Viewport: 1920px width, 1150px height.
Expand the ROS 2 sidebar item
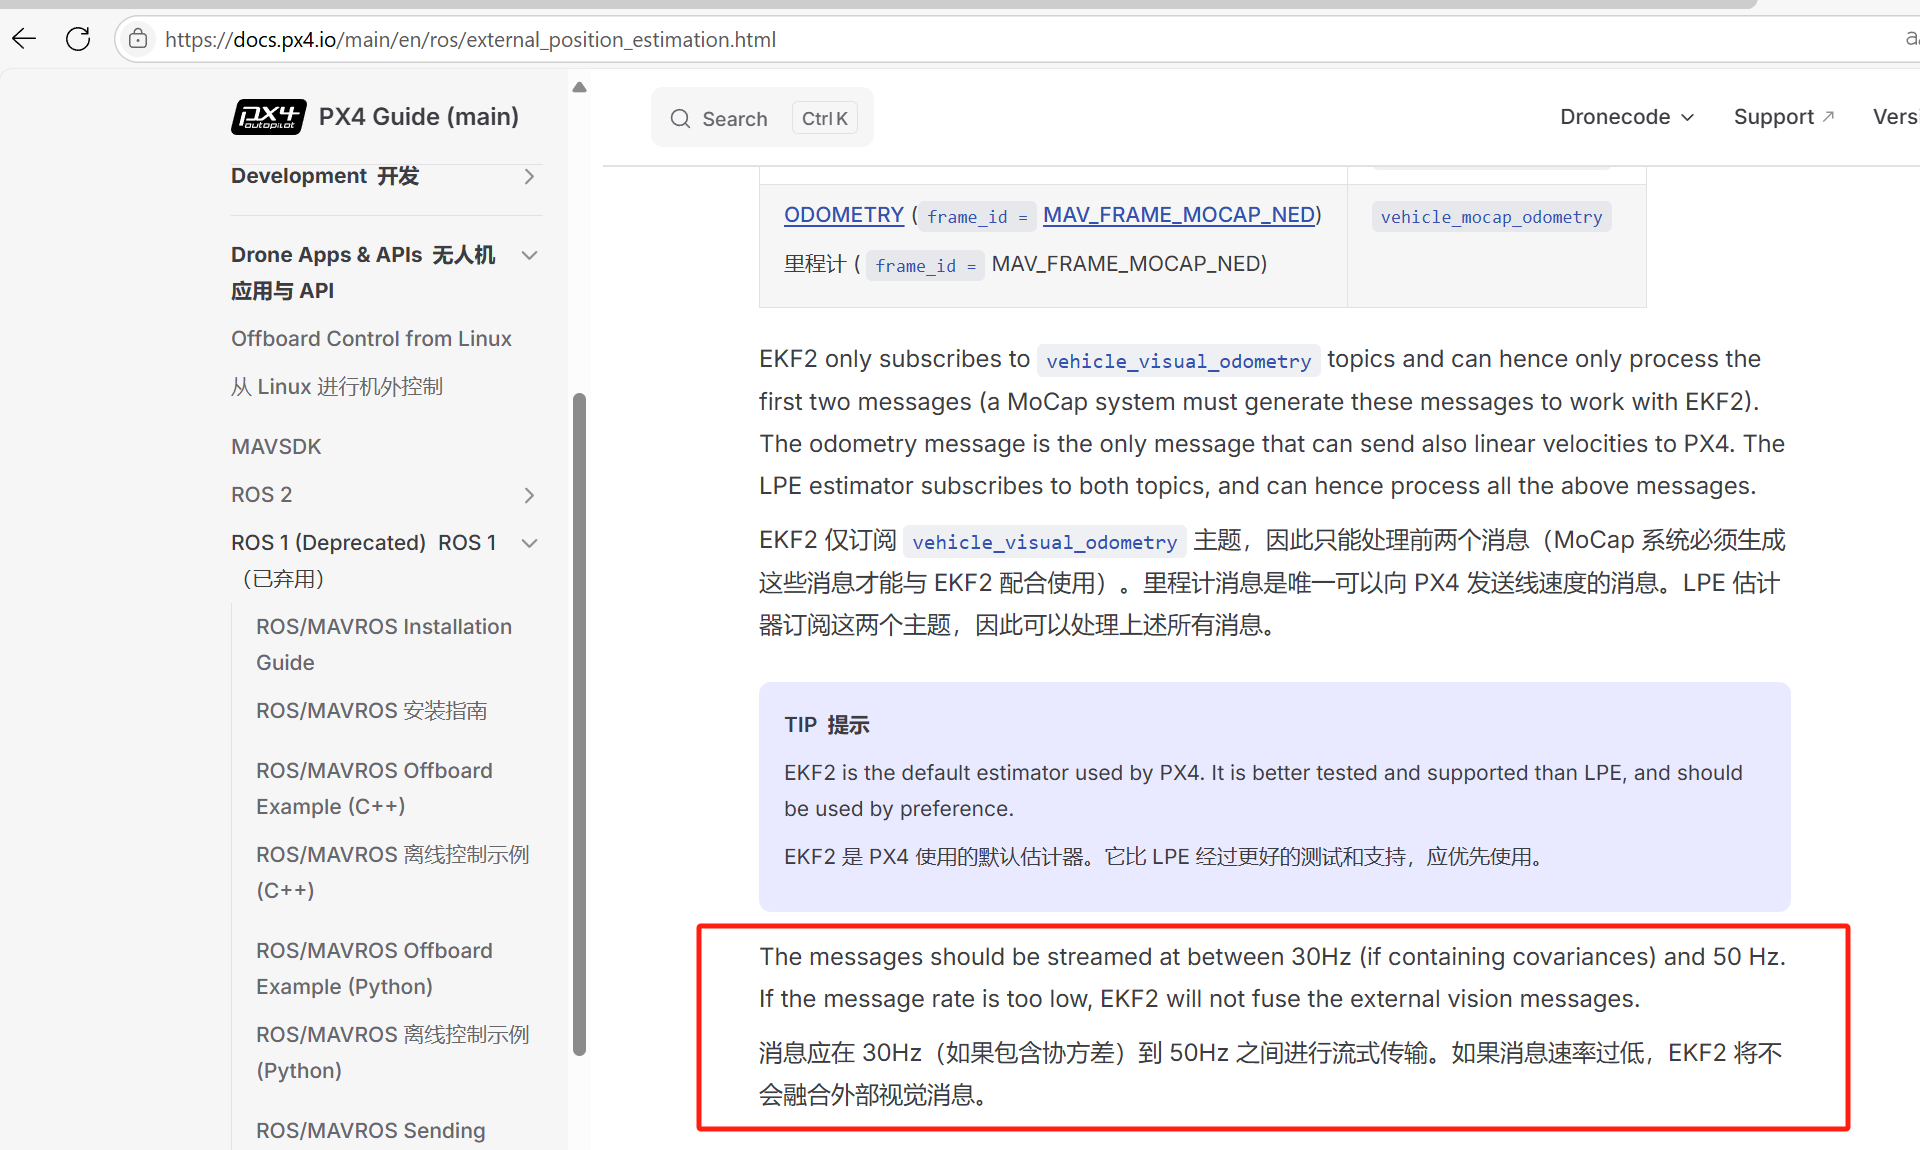(529, 495)
